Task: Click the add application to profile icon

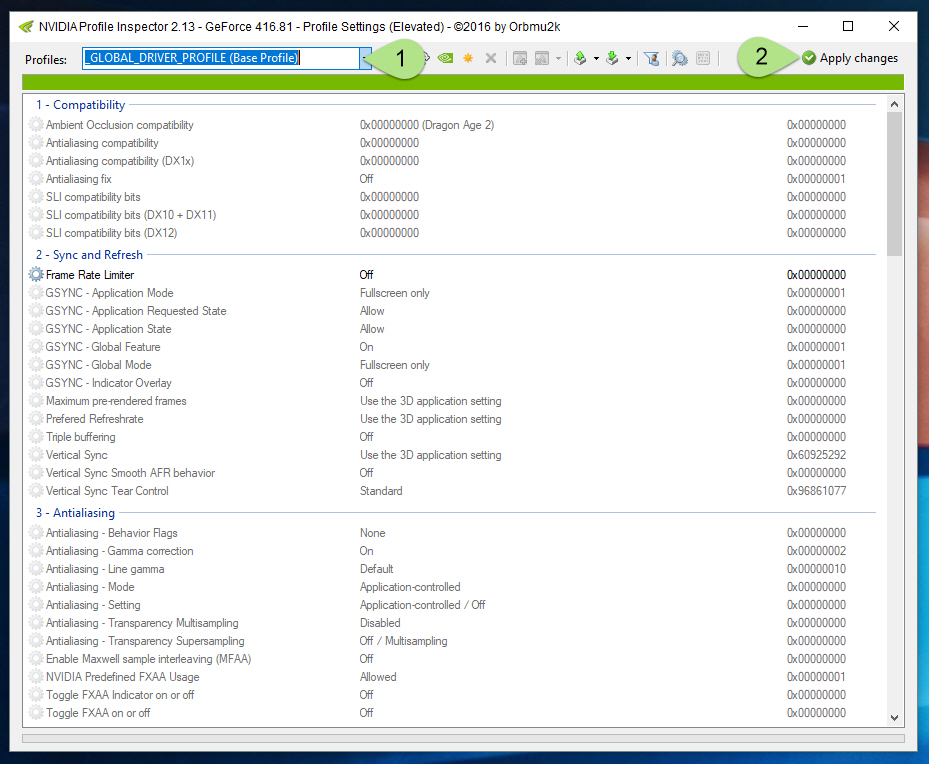Action: 520,58
